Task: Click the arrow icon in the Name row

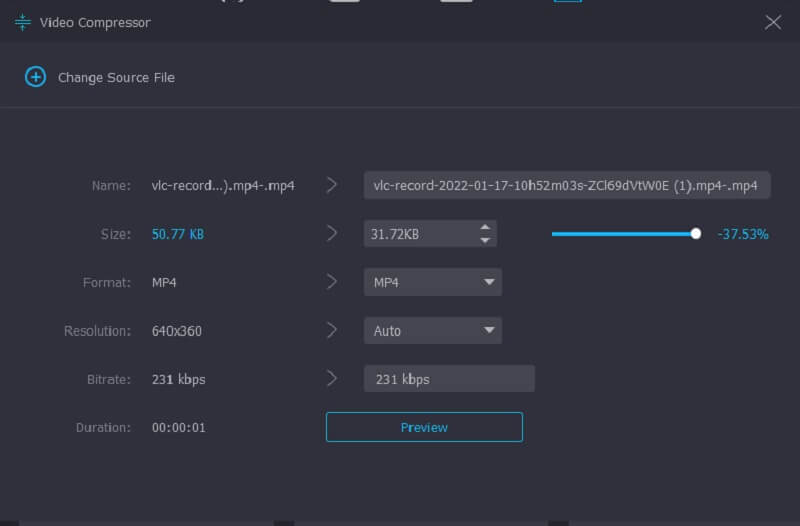Action: tap(332, 185)
